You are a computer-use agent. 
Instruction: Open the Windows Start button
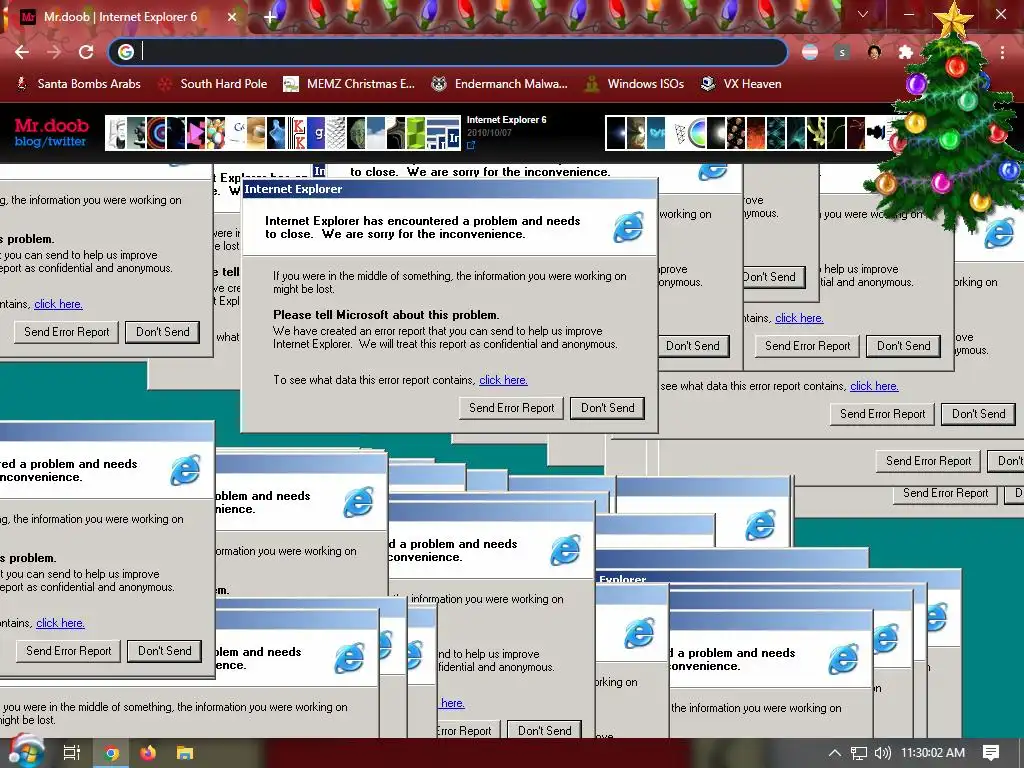pos(25,751)
